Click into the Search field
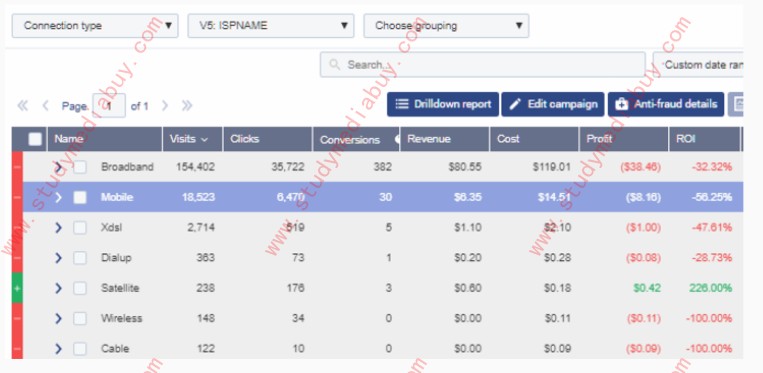This screenshot has width=763, height=373. click(483, 65)
